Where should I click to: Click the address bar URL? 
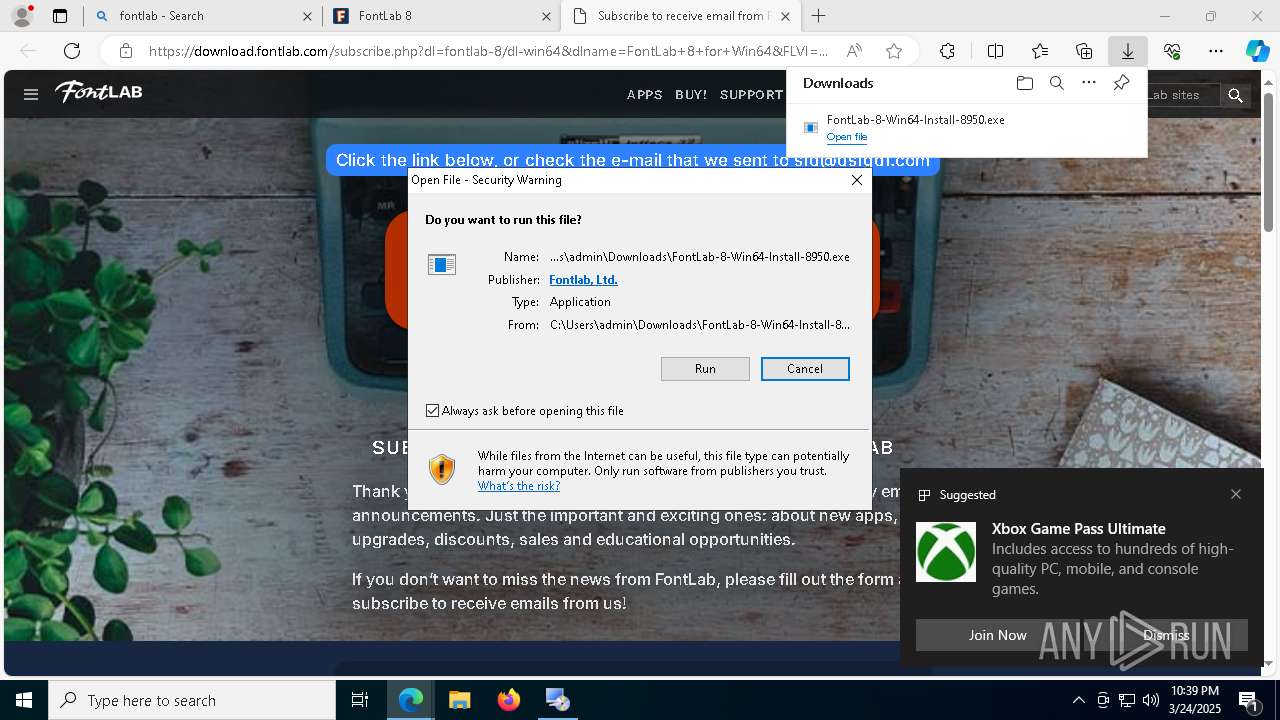pos(488,51)
